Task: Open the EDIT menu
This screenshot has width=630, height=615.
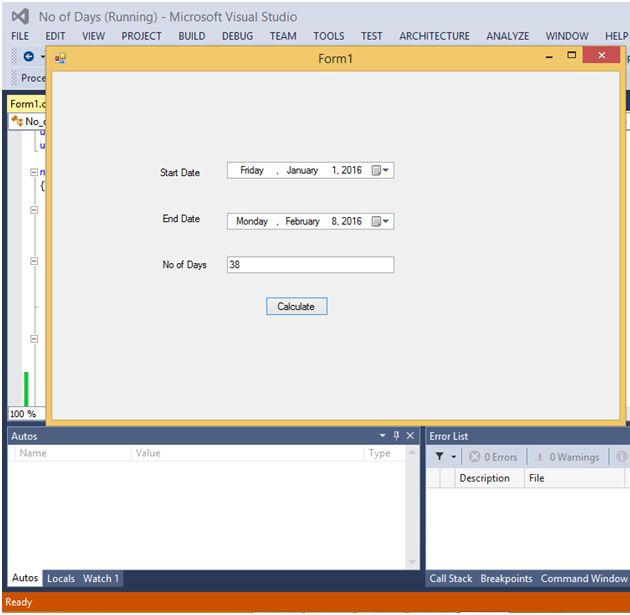Action: (55, 36)
